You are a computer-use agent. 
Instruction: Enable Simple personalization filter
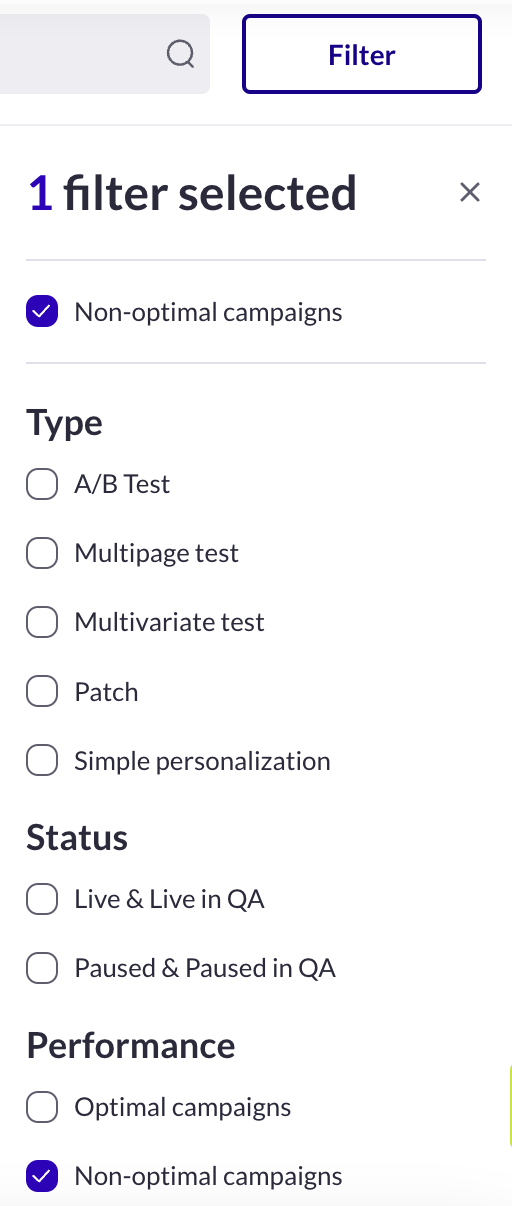coord(42,761)
